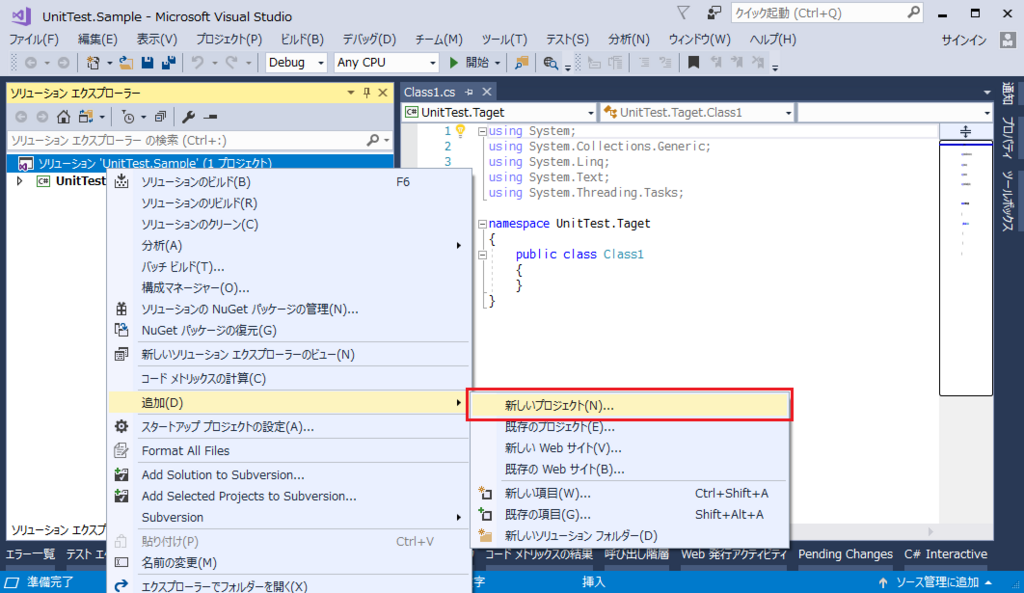Click the editor horizontal scrollbar right arrow

coord(931,532)
